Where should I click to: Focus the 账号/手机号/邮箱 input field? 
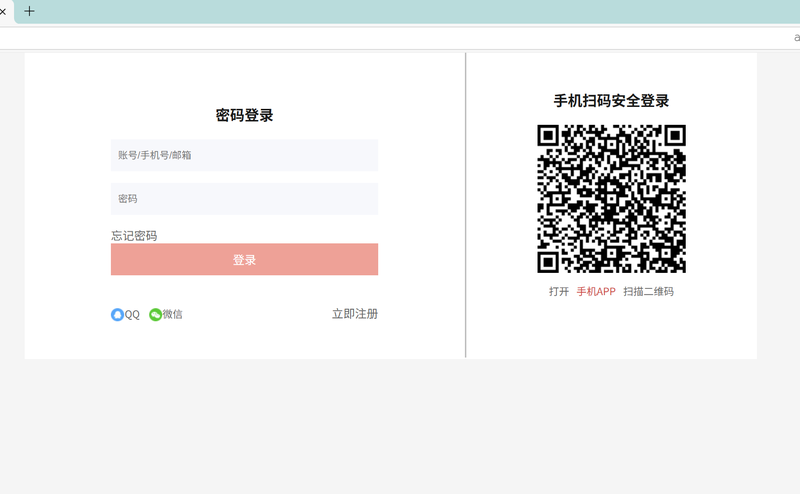tap(244, 155)
